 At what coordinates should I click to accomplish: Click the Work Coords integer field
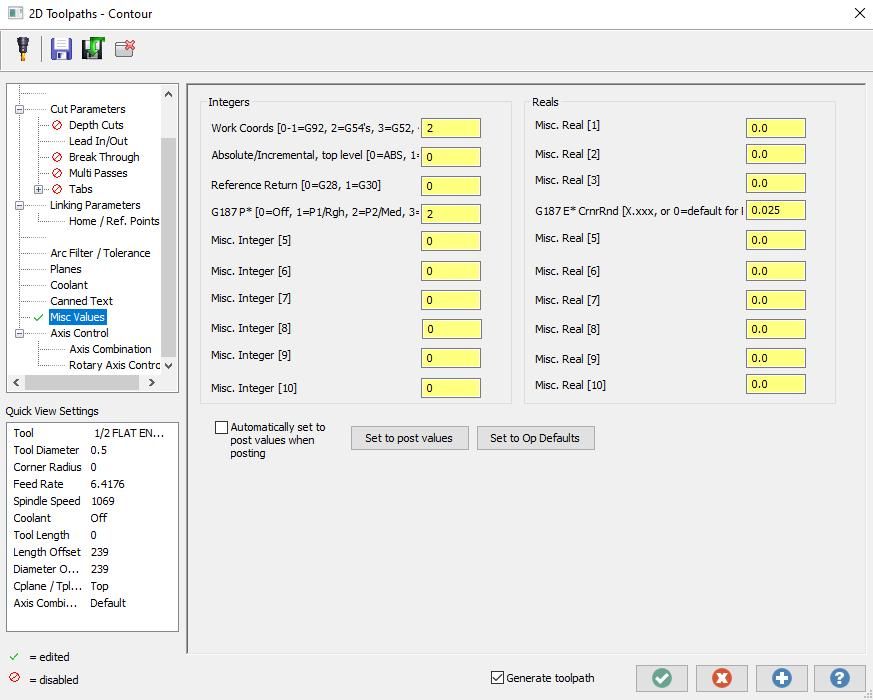point(451,128)
